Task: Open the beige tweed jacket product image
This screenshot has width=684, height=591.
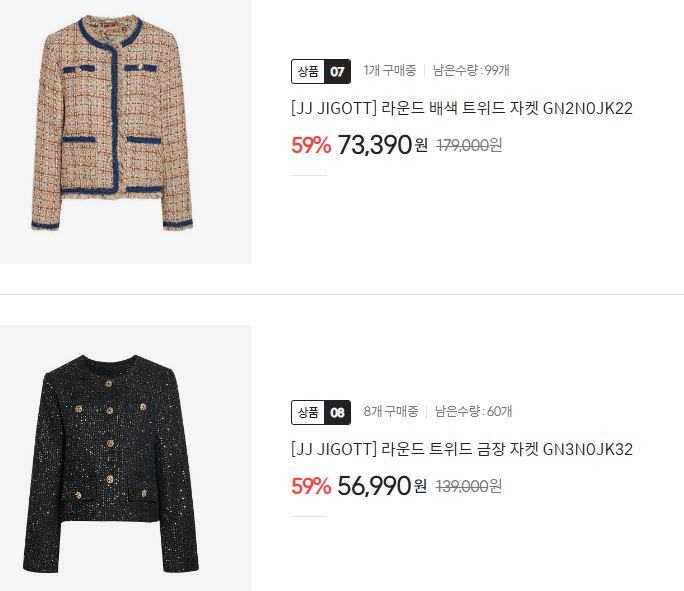Action: (125, 131)
